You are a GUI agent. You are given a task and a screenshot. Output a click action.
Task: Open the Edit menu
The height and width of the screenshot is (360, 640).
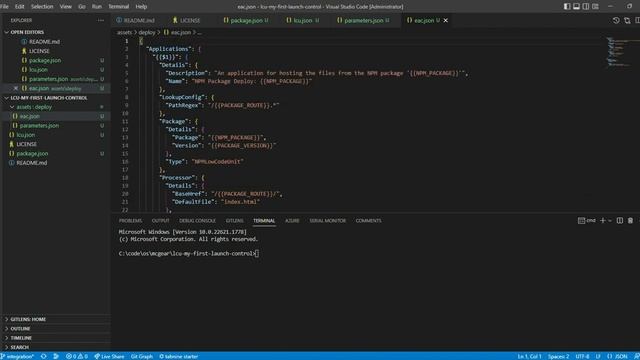[x=20, y=7]
